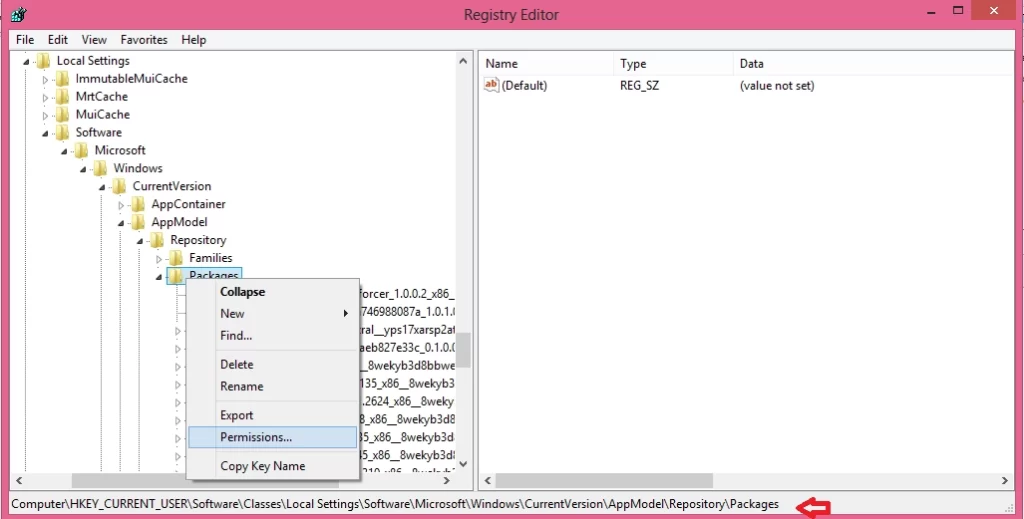Click tree pane scroll left arrow

click(x=18, y=480)
